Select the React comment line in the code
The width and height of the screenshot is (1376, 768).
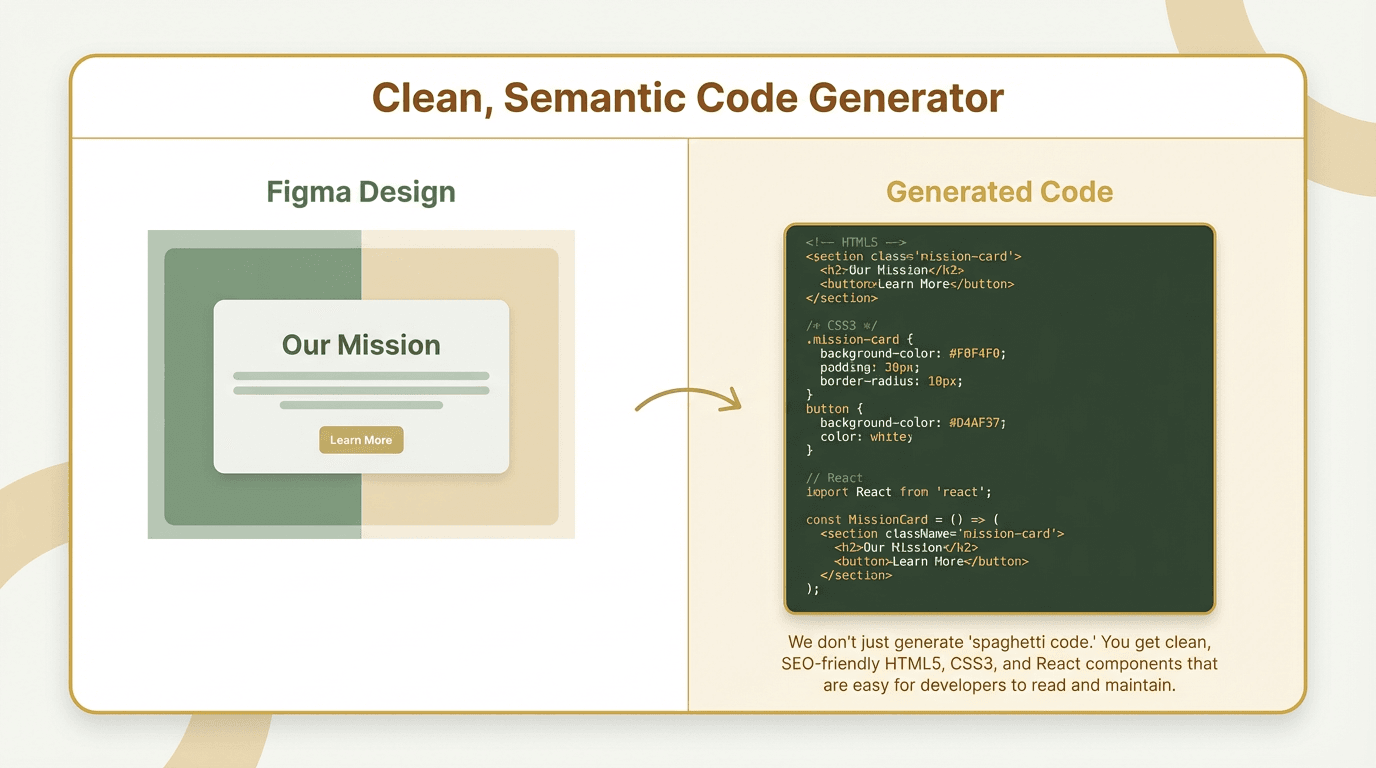pos(834,478)
